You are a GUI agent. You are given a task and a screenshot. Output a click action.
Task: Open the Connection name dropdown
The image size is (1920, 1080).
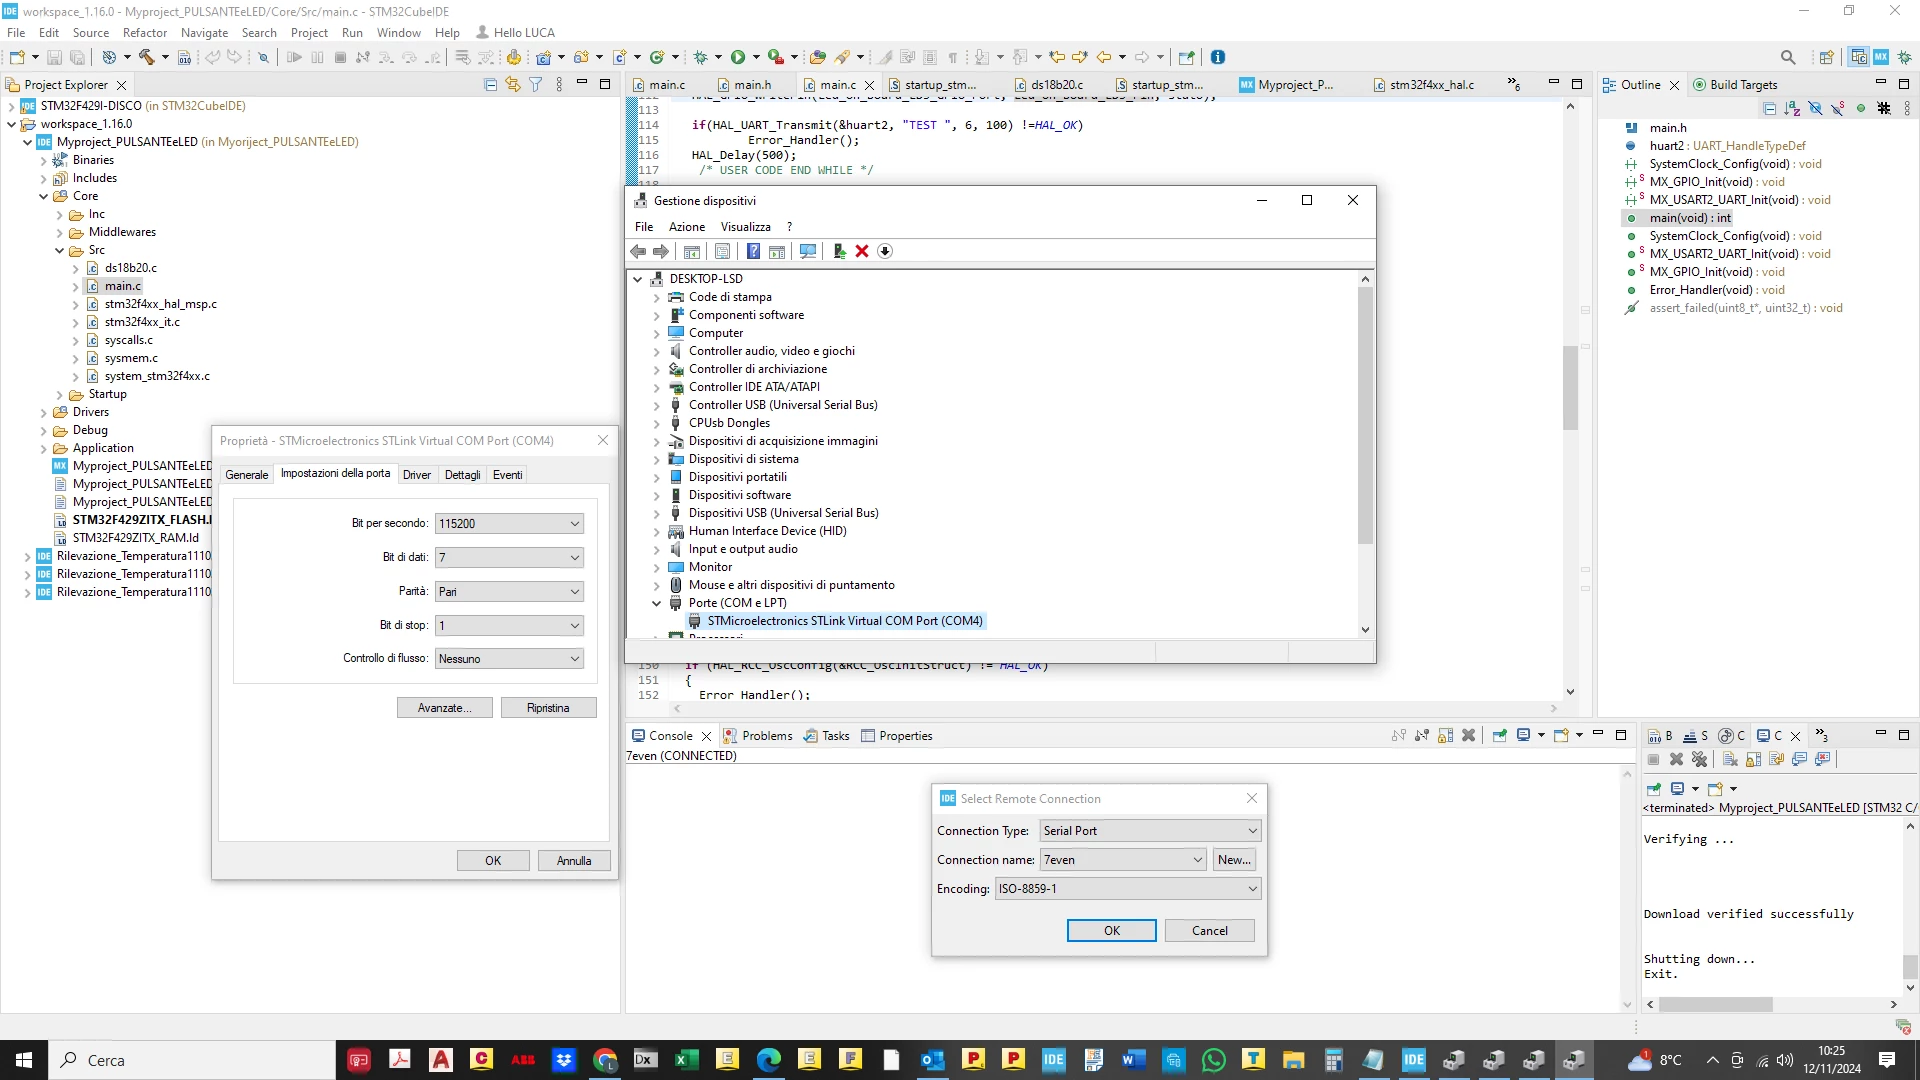pos(1123,860)
